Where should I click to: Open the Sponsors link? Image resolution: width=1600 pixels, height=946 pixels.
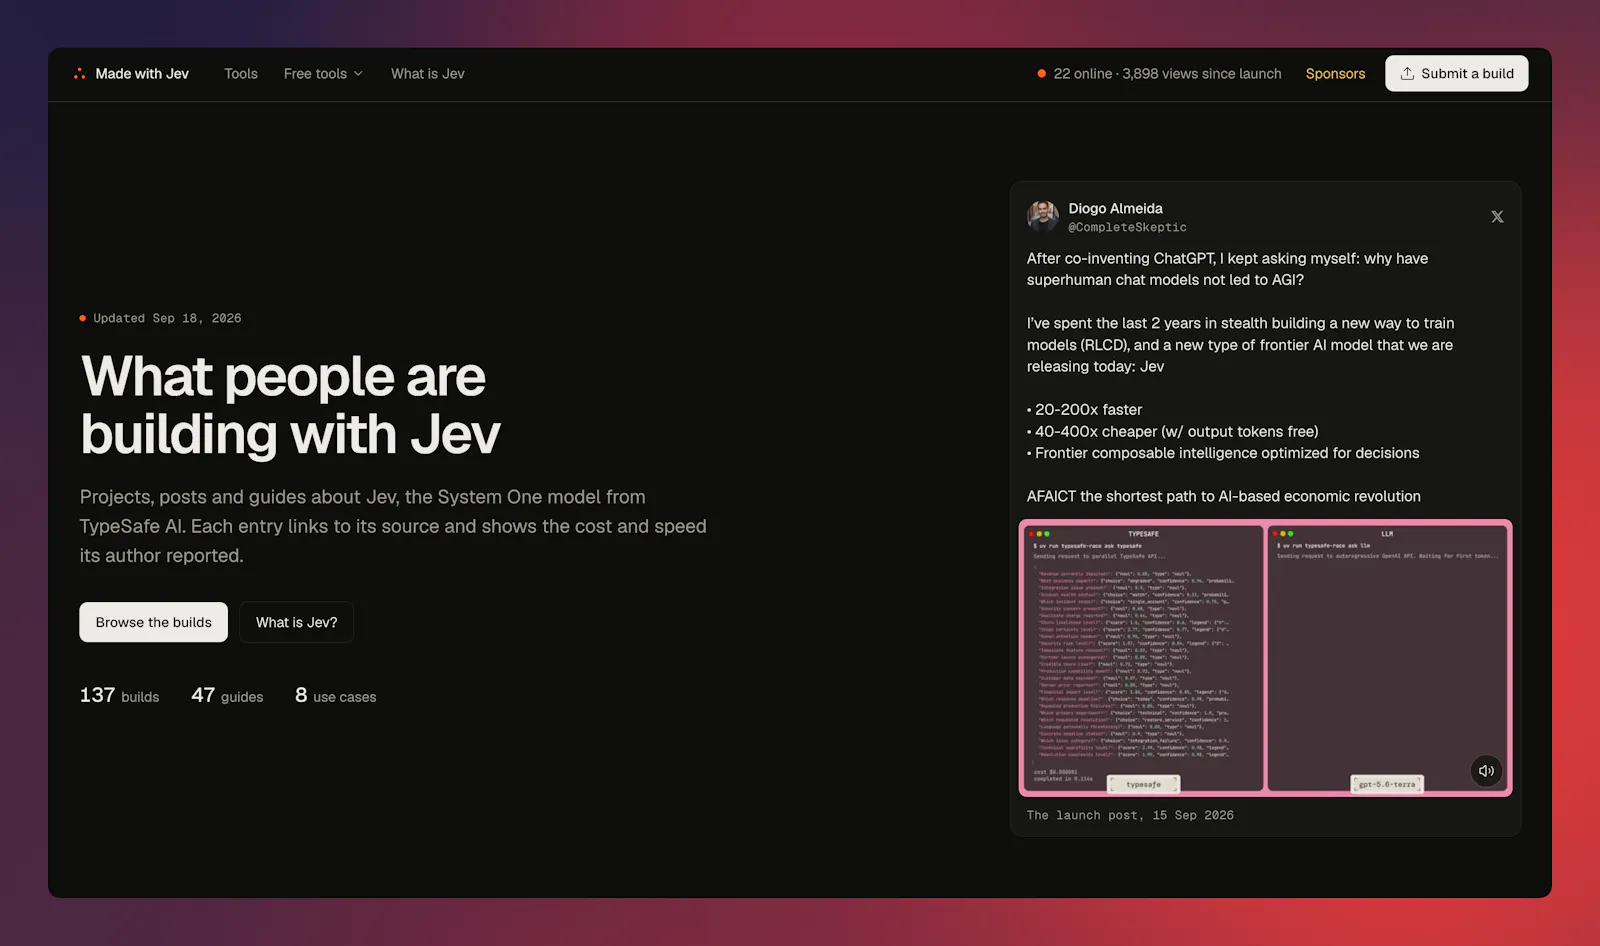(x=1335, y=74)
